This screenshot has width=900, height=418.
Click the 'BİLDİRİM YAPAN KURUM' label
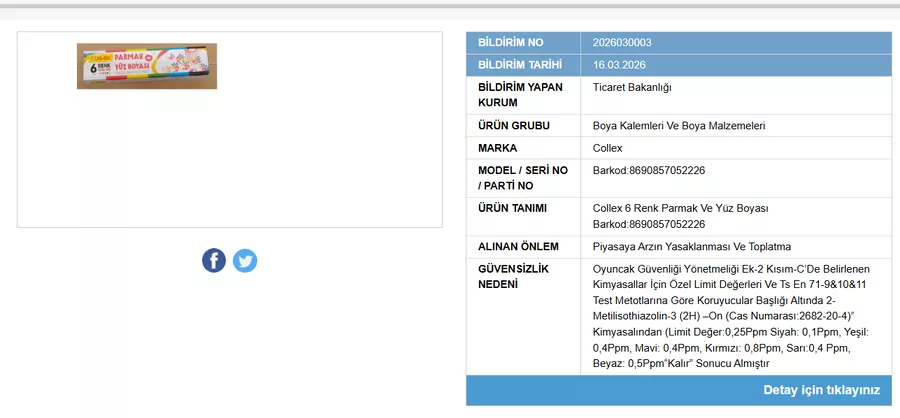pos(520,95)
